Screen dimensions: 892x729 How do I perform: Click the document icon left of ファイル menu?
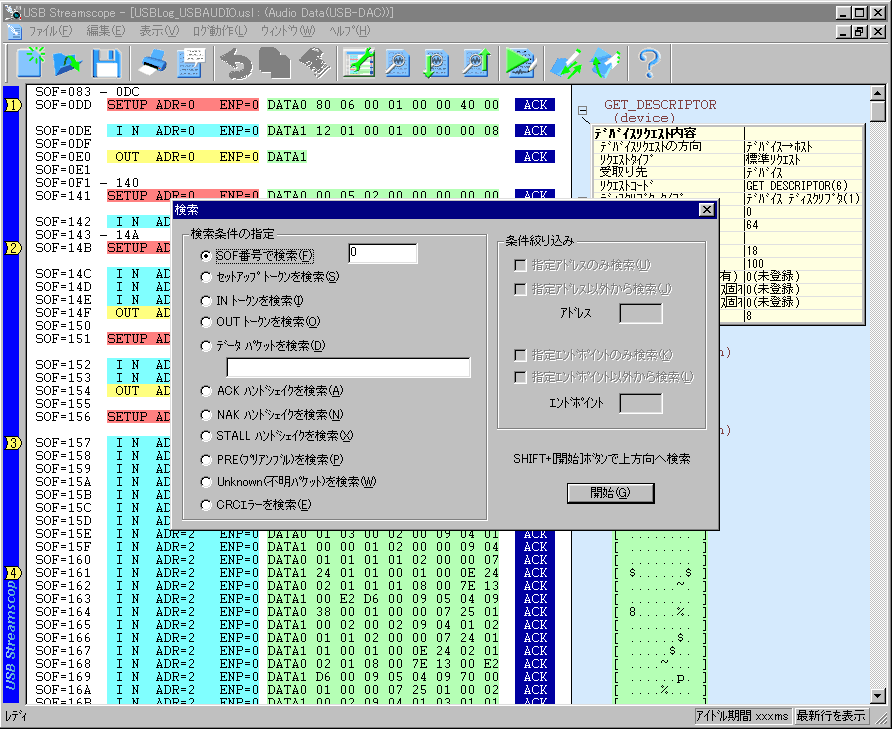pyautogui.click(x=14, y=31)
